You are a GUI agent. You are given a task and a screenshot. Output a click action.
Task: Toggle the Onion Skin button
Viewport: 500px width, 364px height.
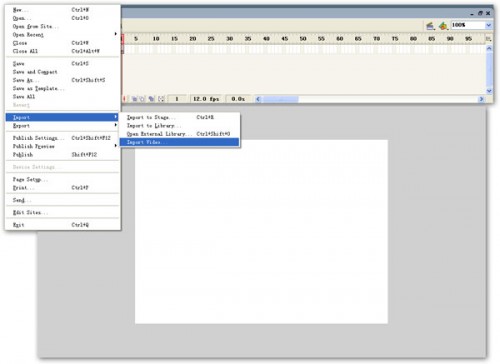134,99
